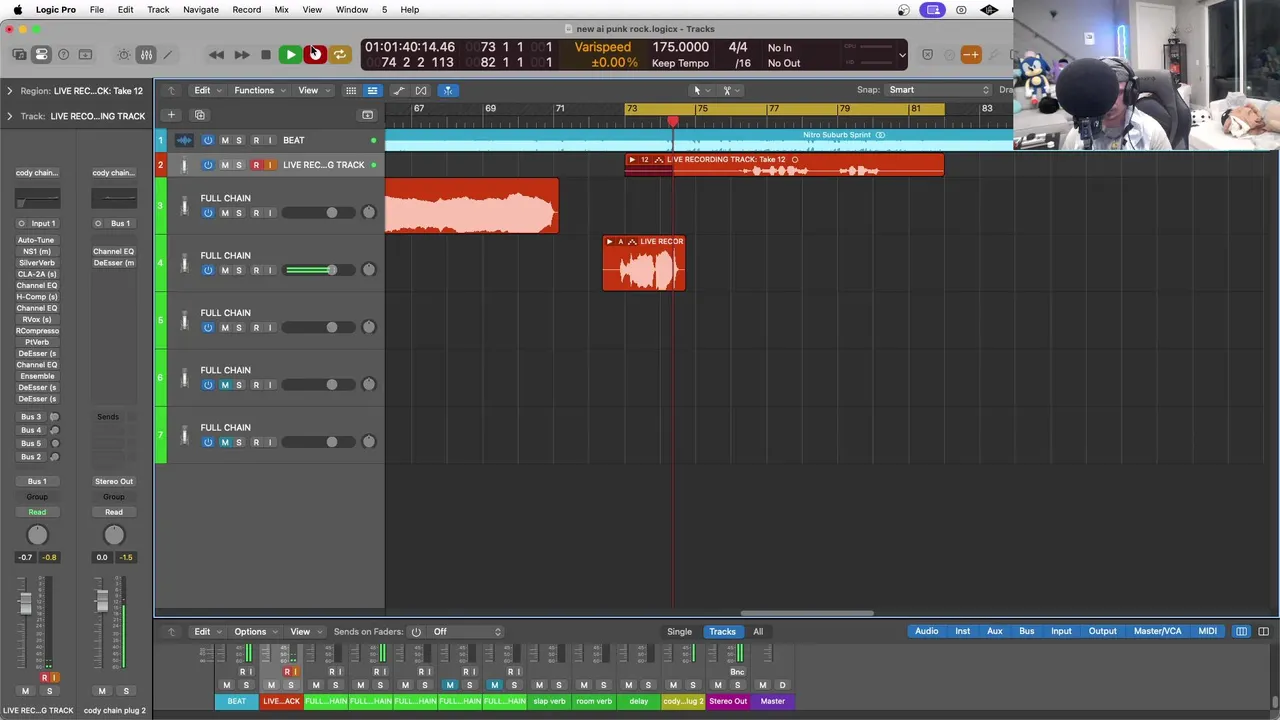Image resolution: width=1280 pixels, height=720 pixels.
Task: Toggle the yellow Cycle mode button
Action: (340, 55)
